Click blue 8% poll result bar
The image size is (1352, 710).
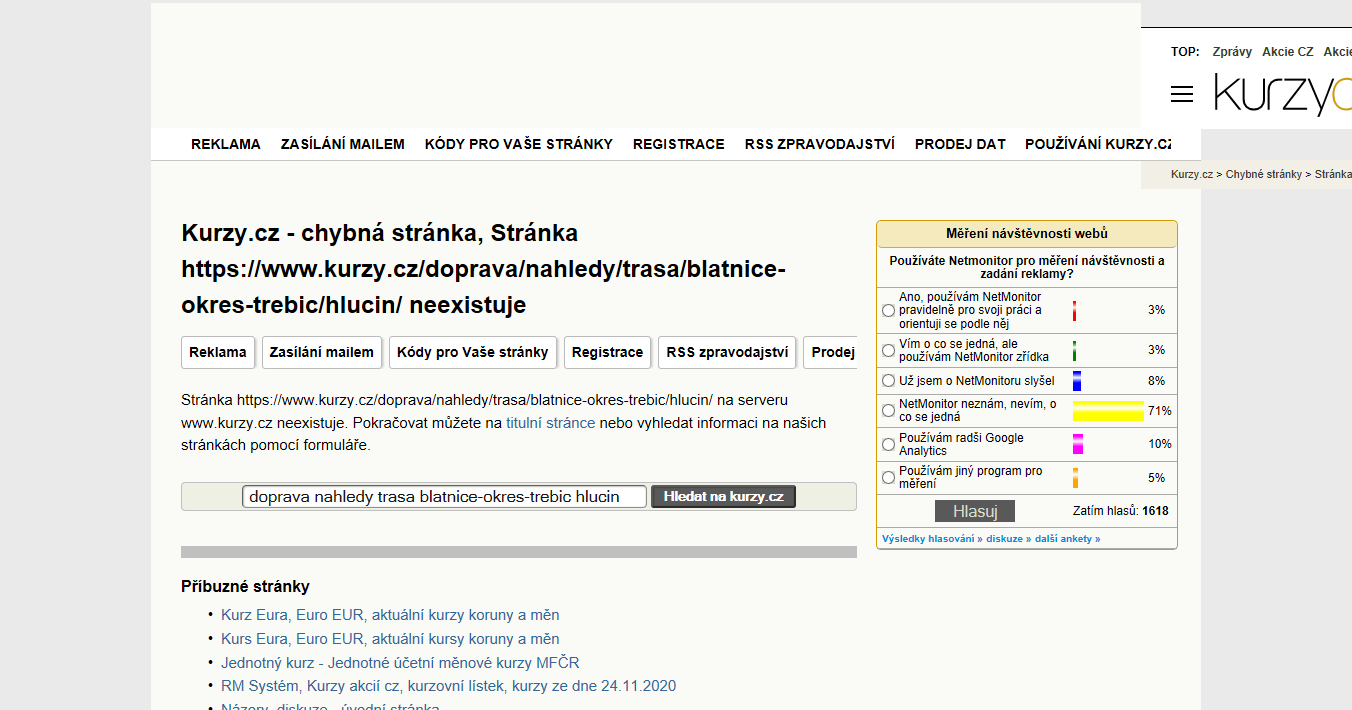(1077, 381)
